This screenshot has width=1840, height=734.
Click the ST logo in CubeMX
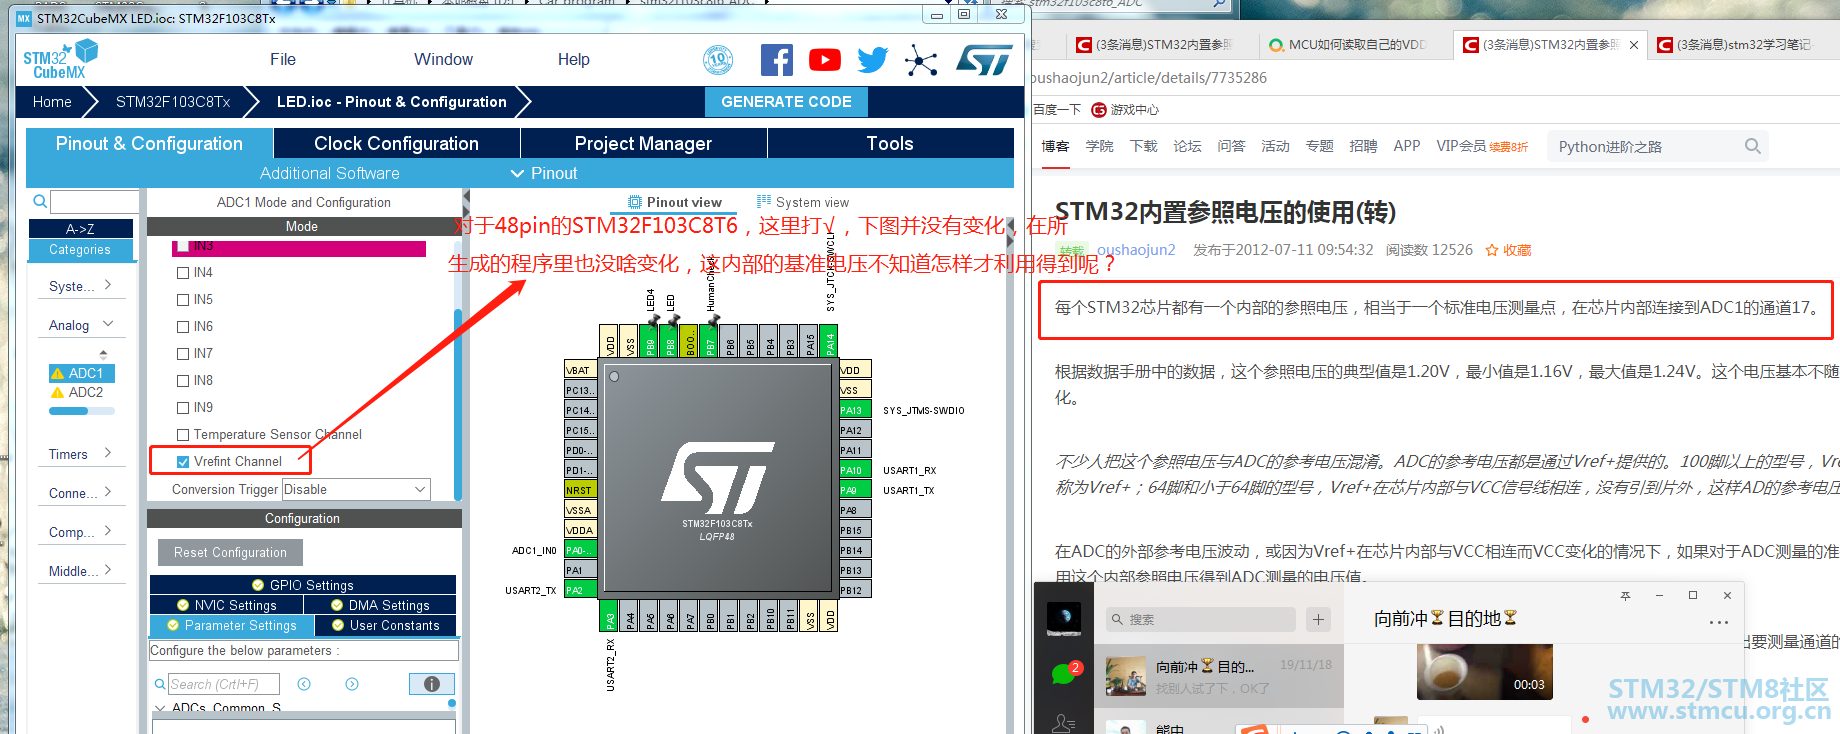[985, 60]
